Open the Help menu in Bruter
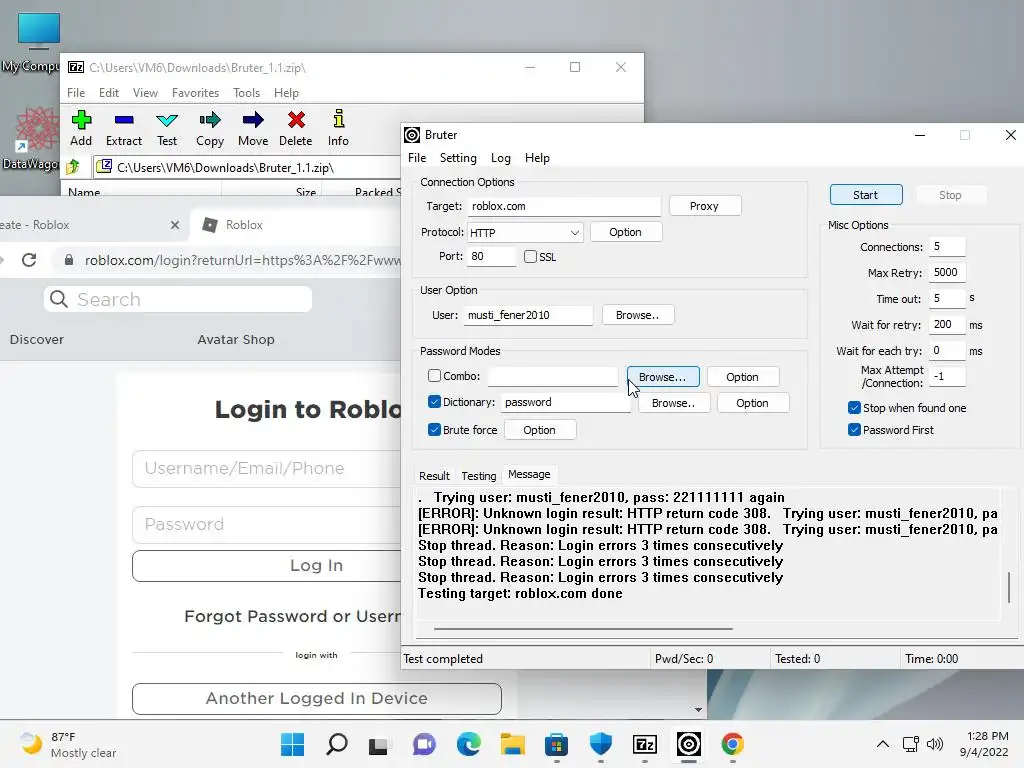 click(x=537, y=158)
